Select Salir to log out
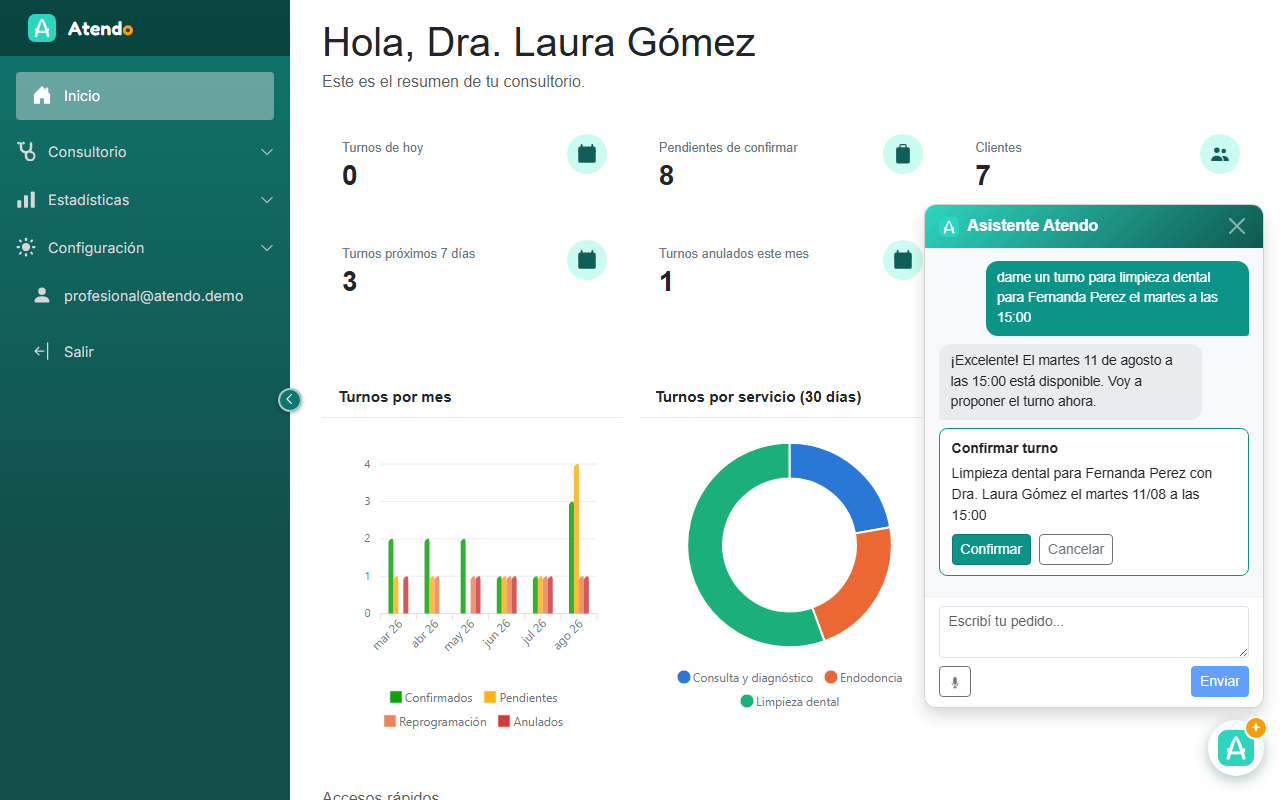This screenshot has height=800, width=1280. [79, 352]
